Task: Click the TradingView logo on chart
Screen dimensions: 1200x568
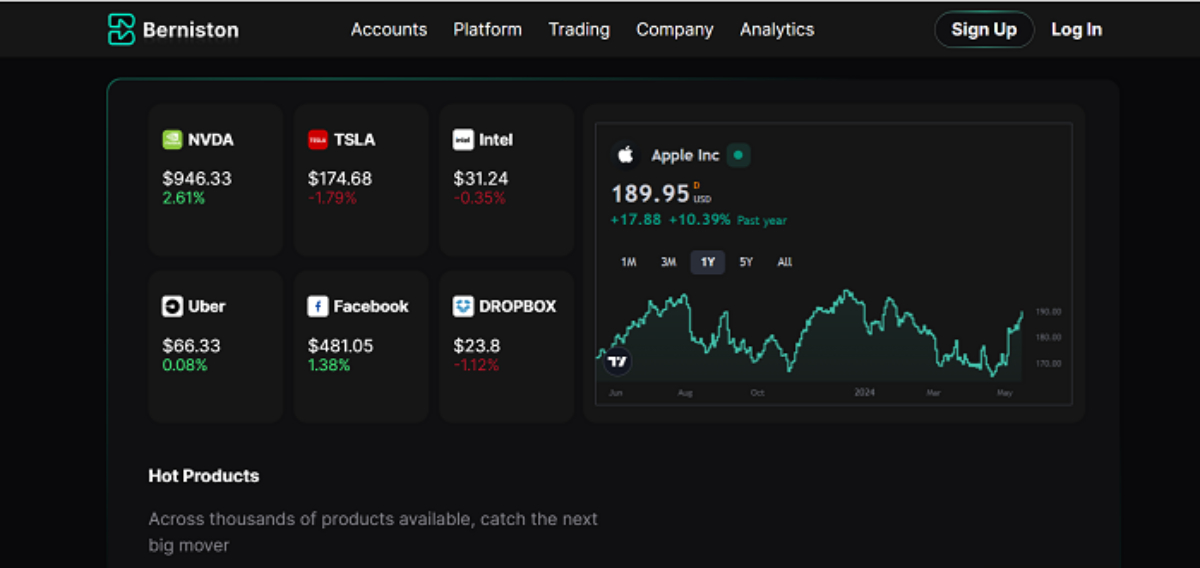Action: coord(618,362)
